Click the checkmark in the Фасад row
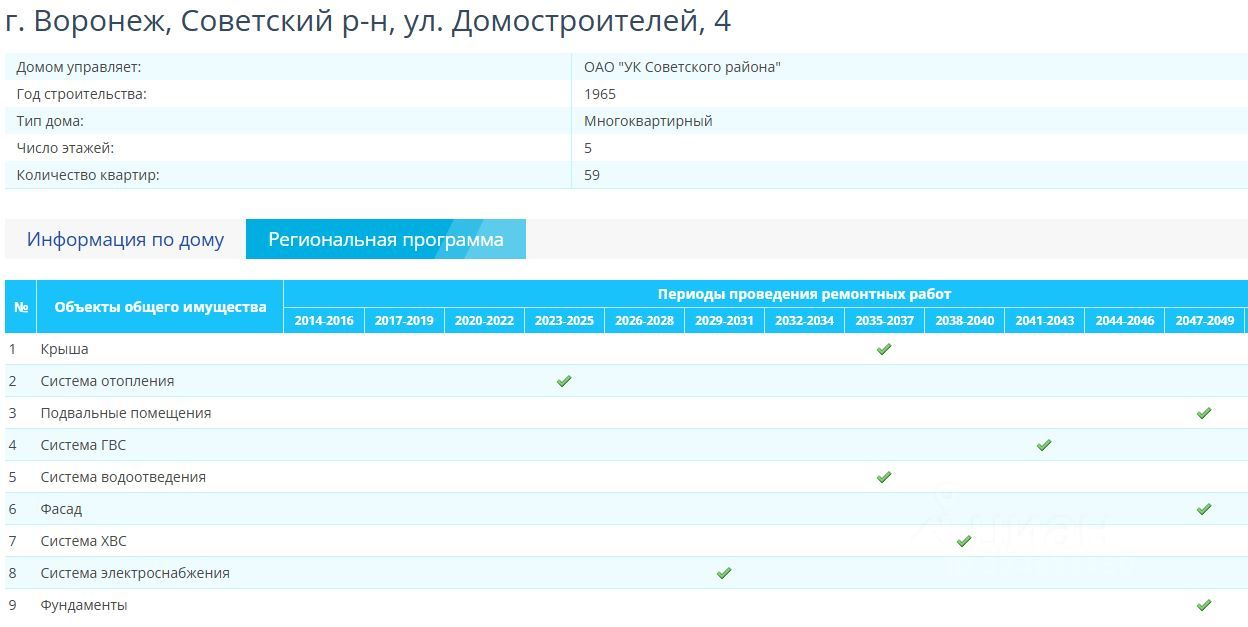Screen dimensions: 1248x627 [1204, 509]
